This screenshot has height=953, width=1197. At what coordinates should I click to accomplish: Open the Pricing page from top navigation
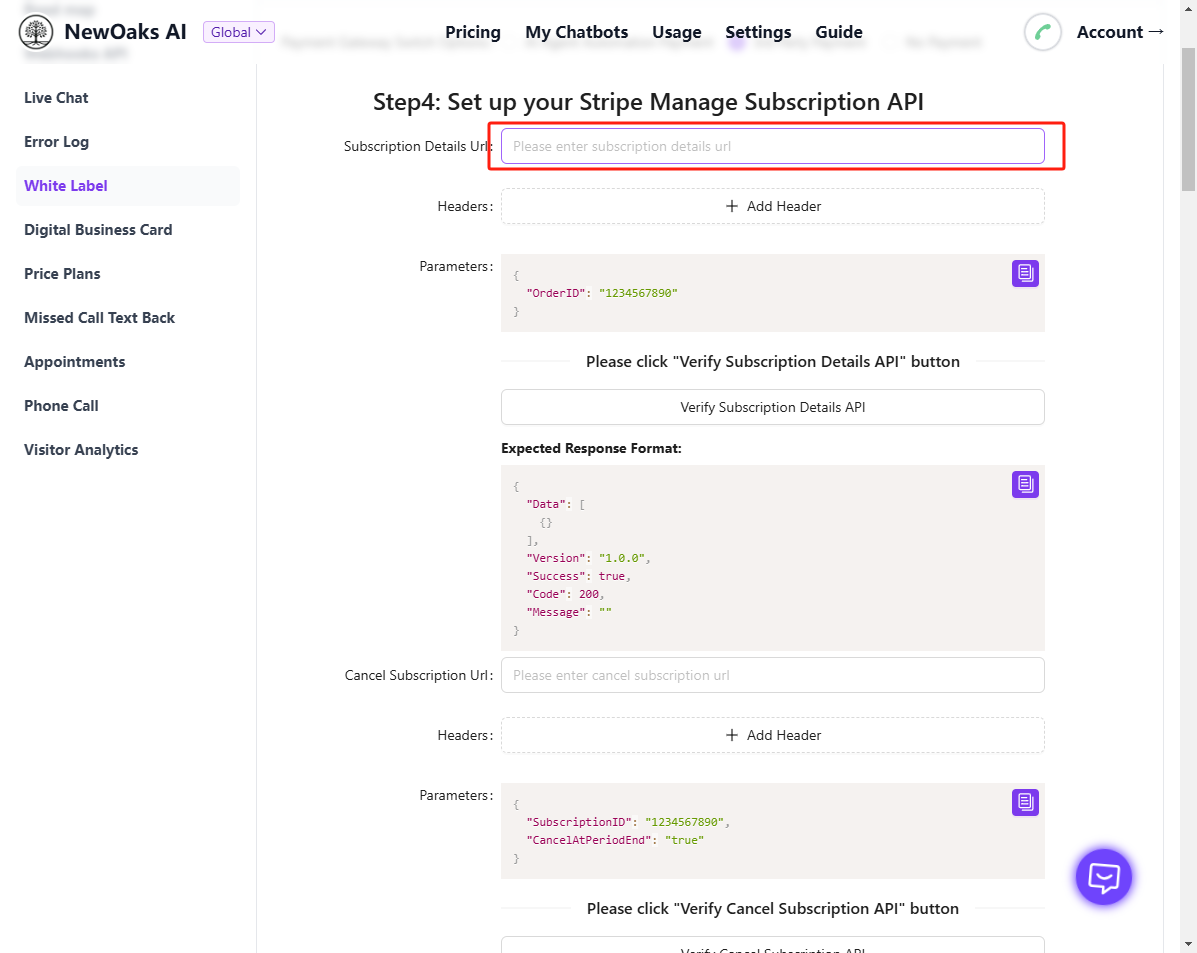pos(473,32)
